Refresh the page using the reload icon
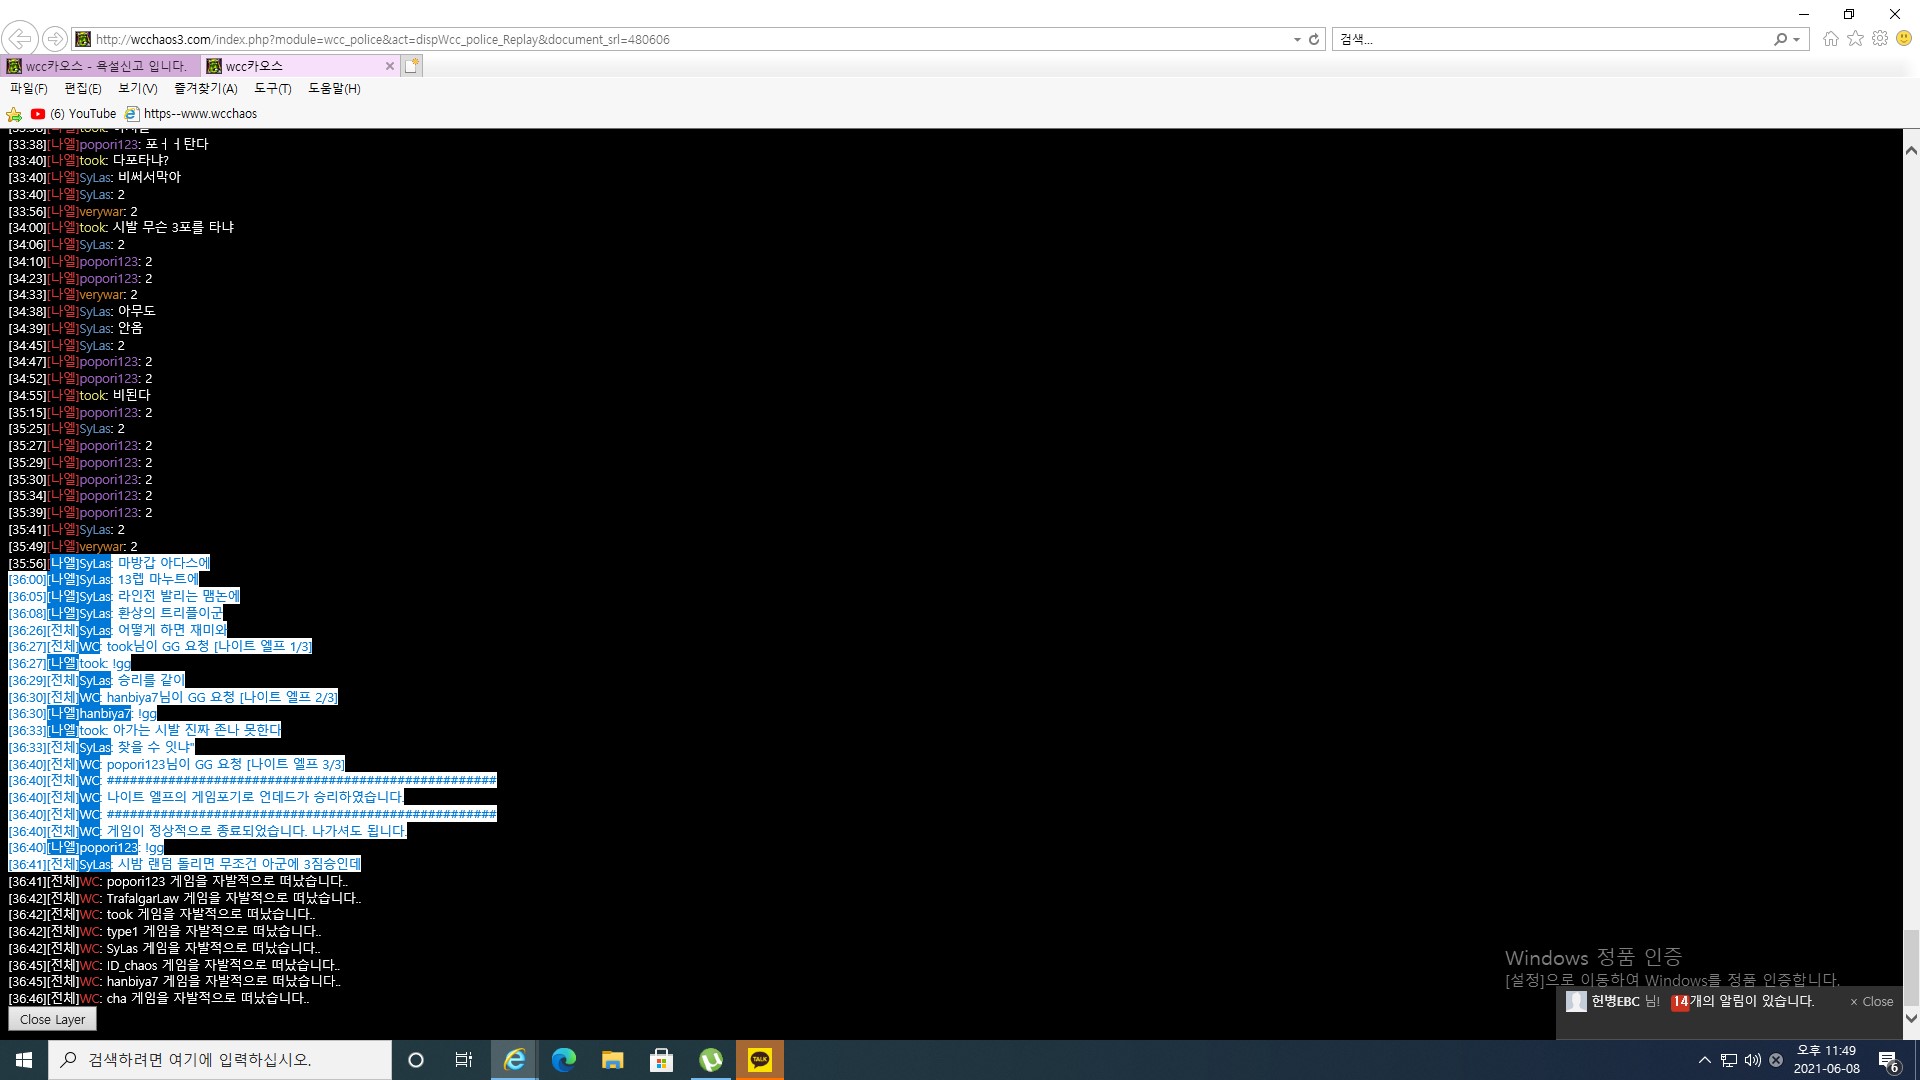Screen dimensions: 1920x1080 pyautogui.click(x=1314, y=39)
